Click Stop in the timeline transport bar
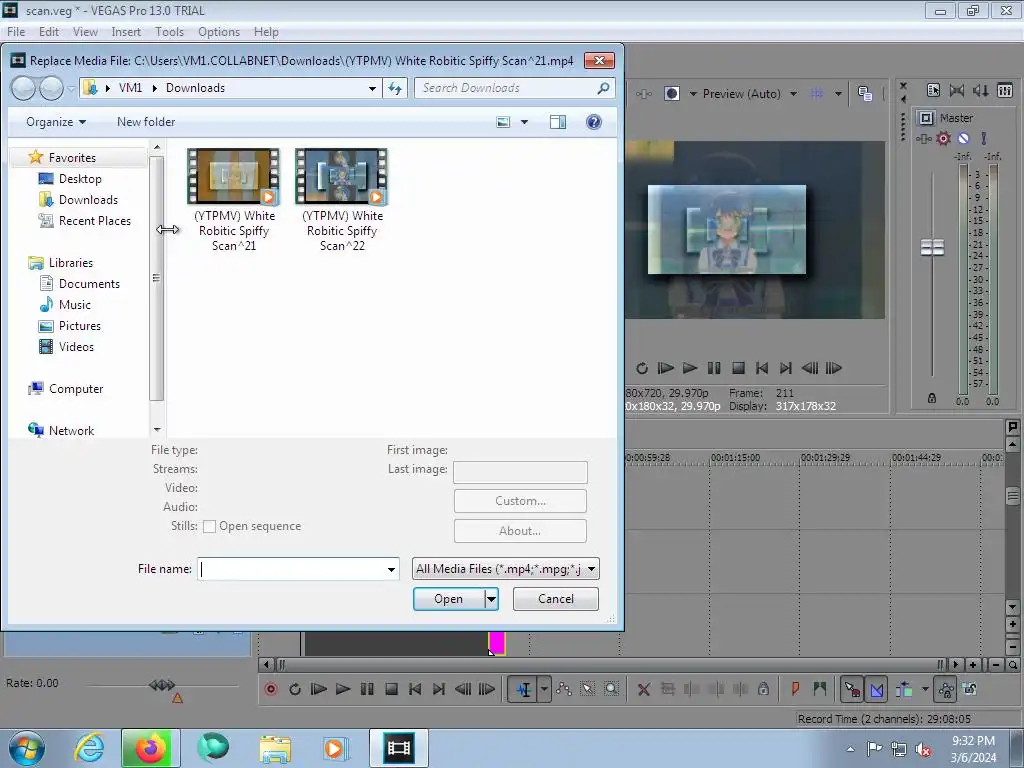 click(x=391, y=689)
